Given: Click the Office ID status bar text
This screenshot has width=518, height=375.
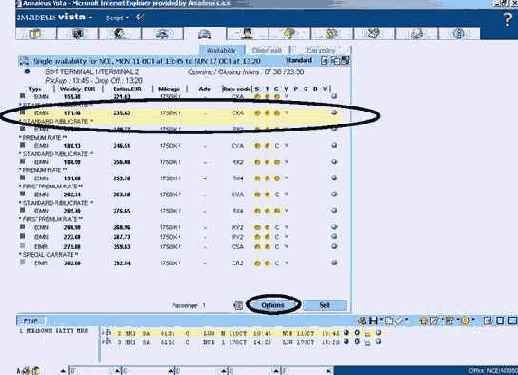Looking at the screenshot, I should (493, 371).
